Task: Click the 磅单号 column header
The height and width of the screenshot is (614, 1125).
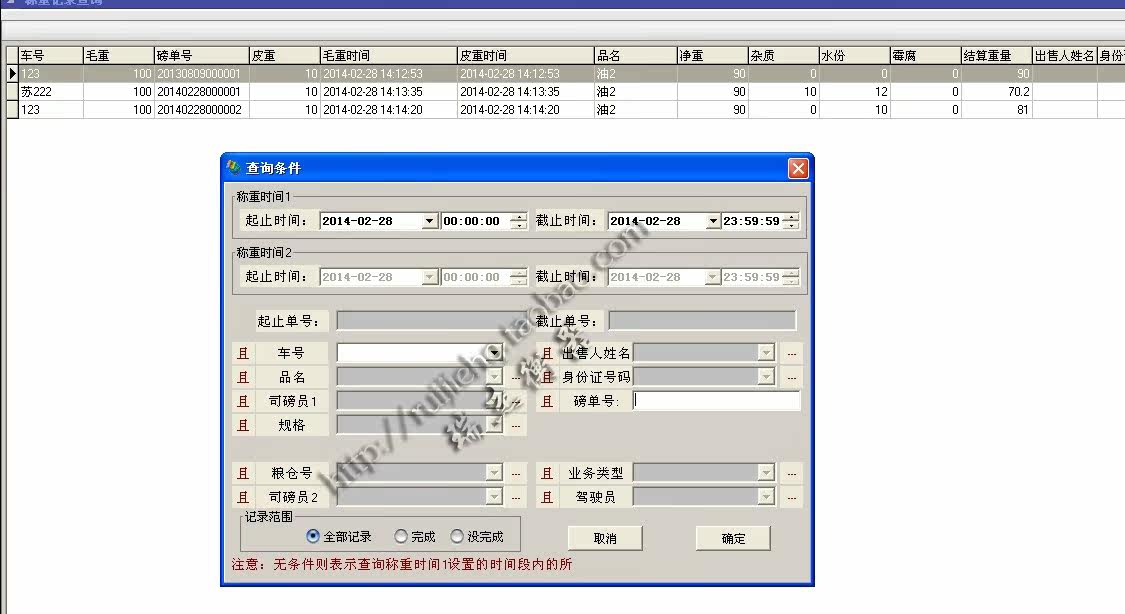Action: (x=200, y=56)
